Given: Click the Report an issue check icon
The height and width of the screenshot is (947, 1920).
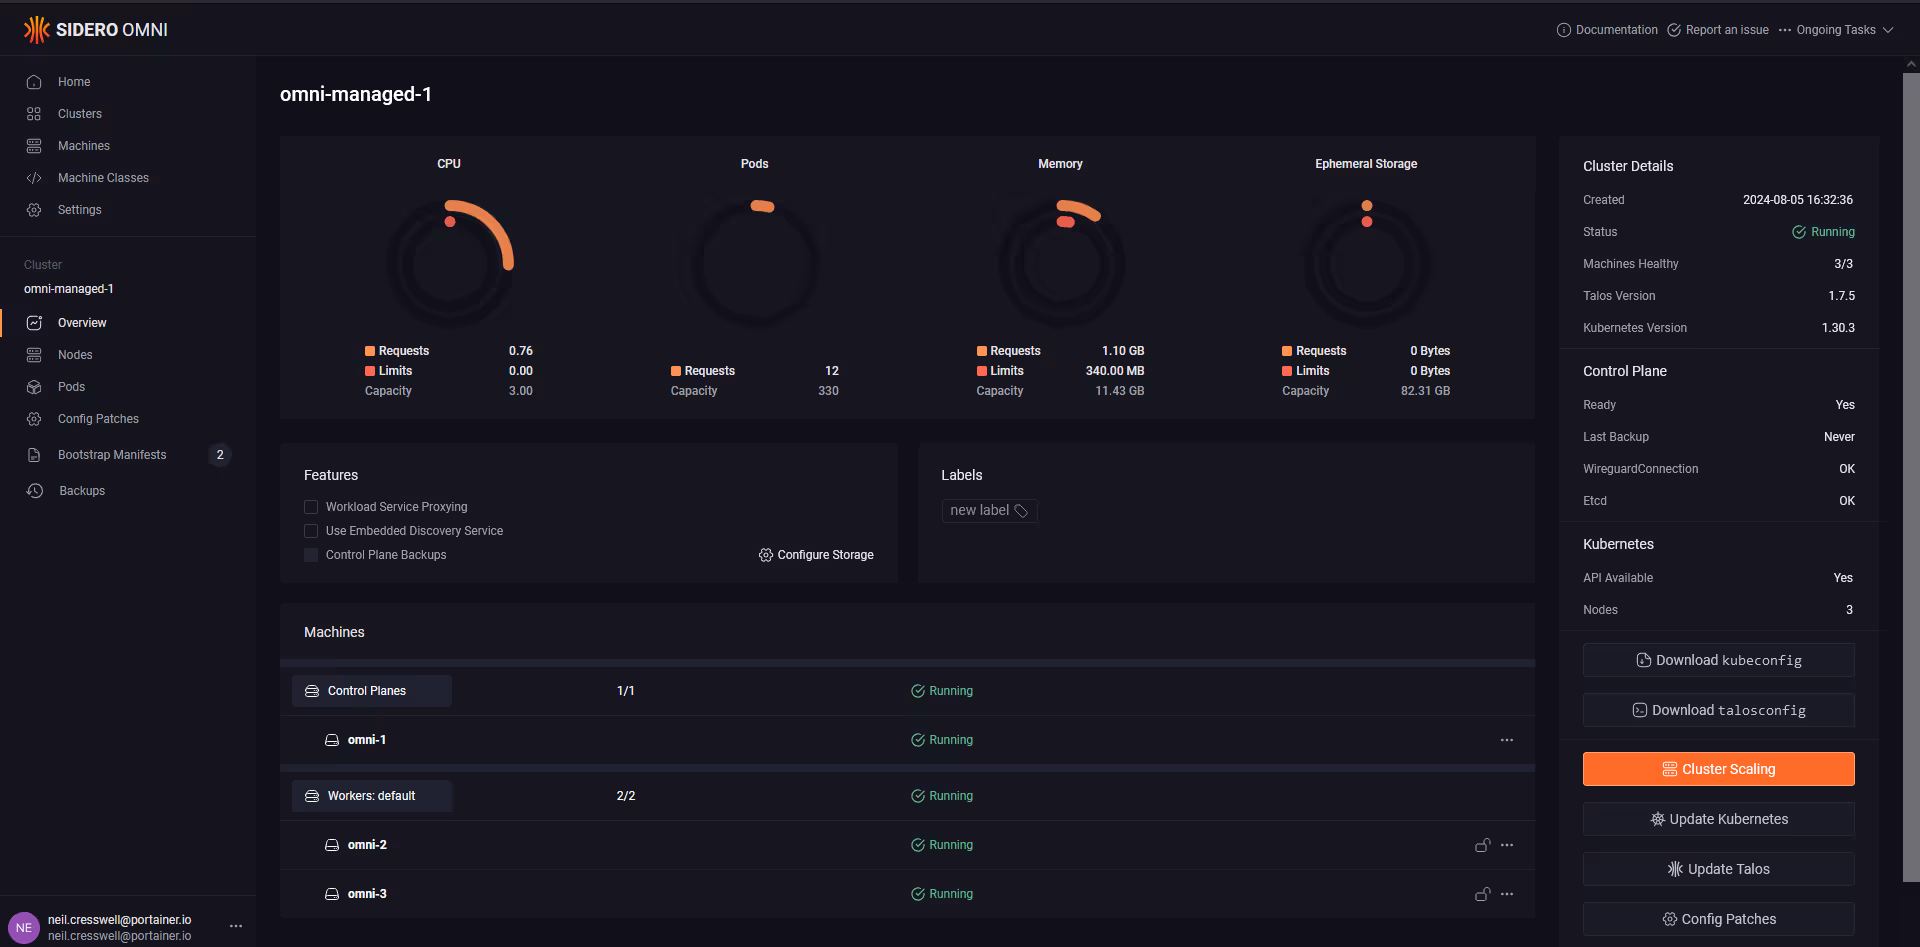Looking at the screenshot, I should pyautogui.click(x=1674, y=30).
